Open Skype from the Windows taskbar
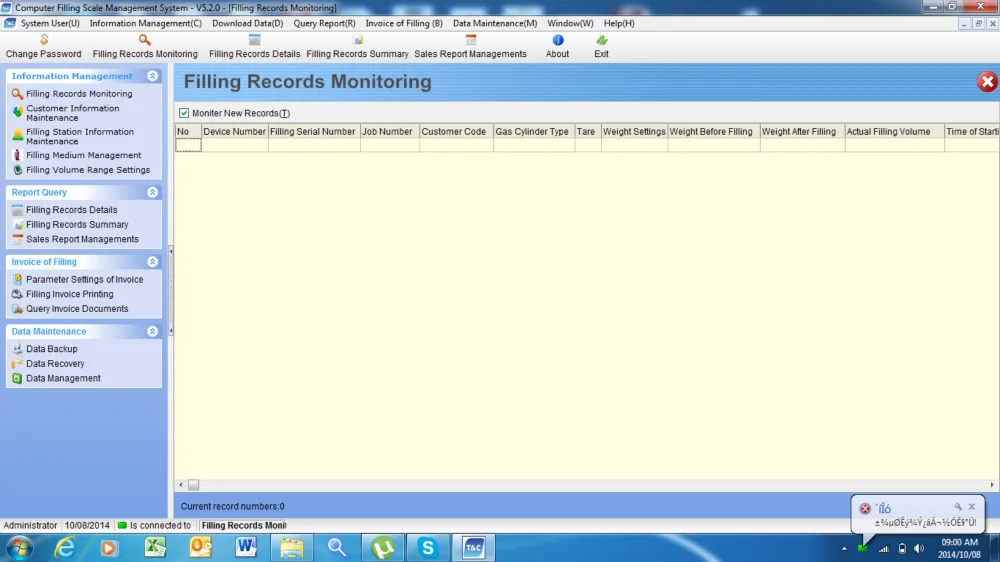Viewport: 1000px width, 562px height. (428, 547)
